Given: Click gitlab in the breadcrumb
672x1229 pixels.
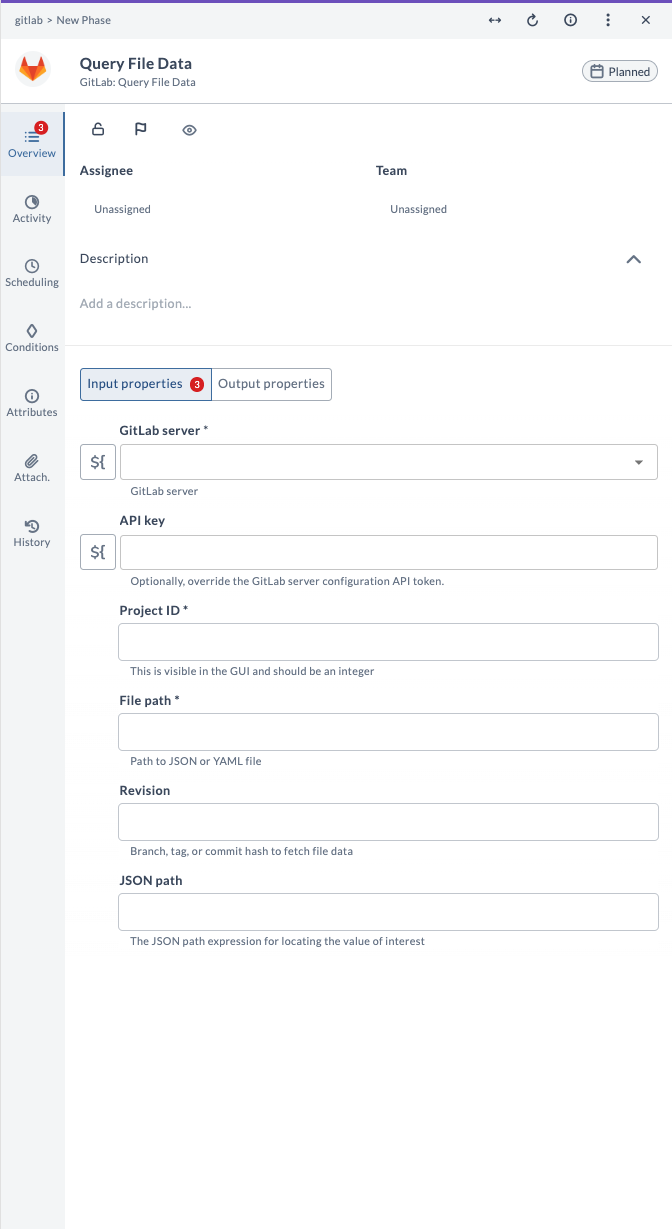Looking at the screenshot, I should coord(28,20).
